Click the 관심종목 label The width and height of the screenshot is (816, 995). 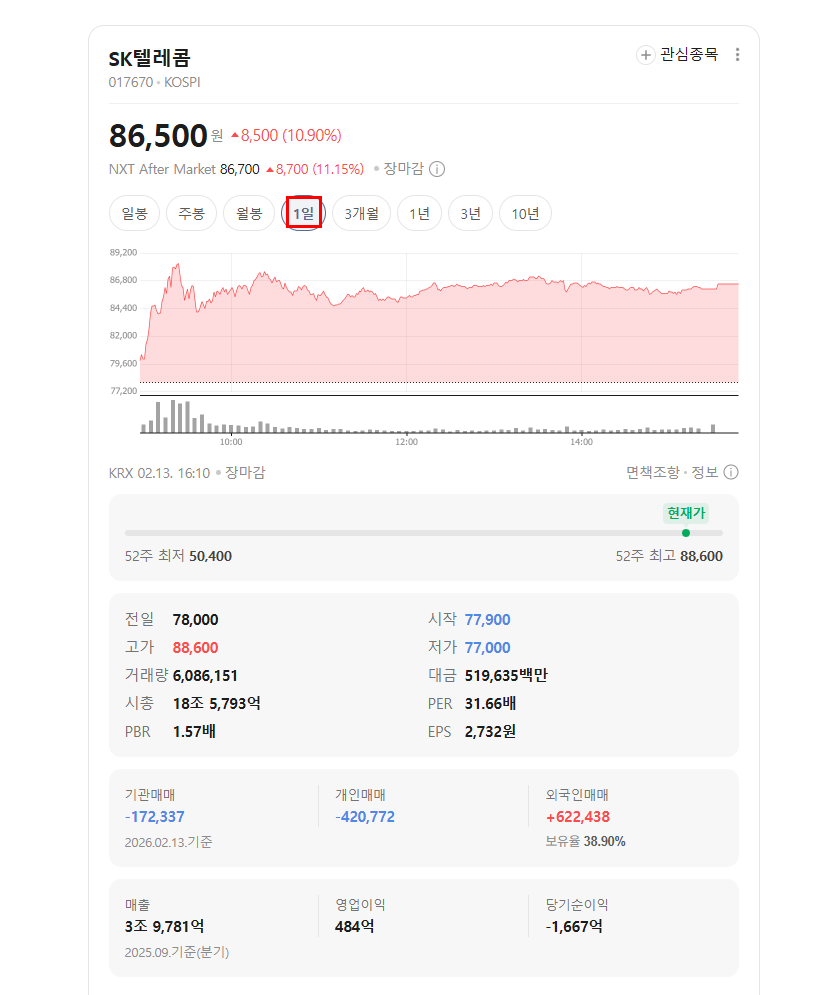pyautogui.click(x=689, y=55)
